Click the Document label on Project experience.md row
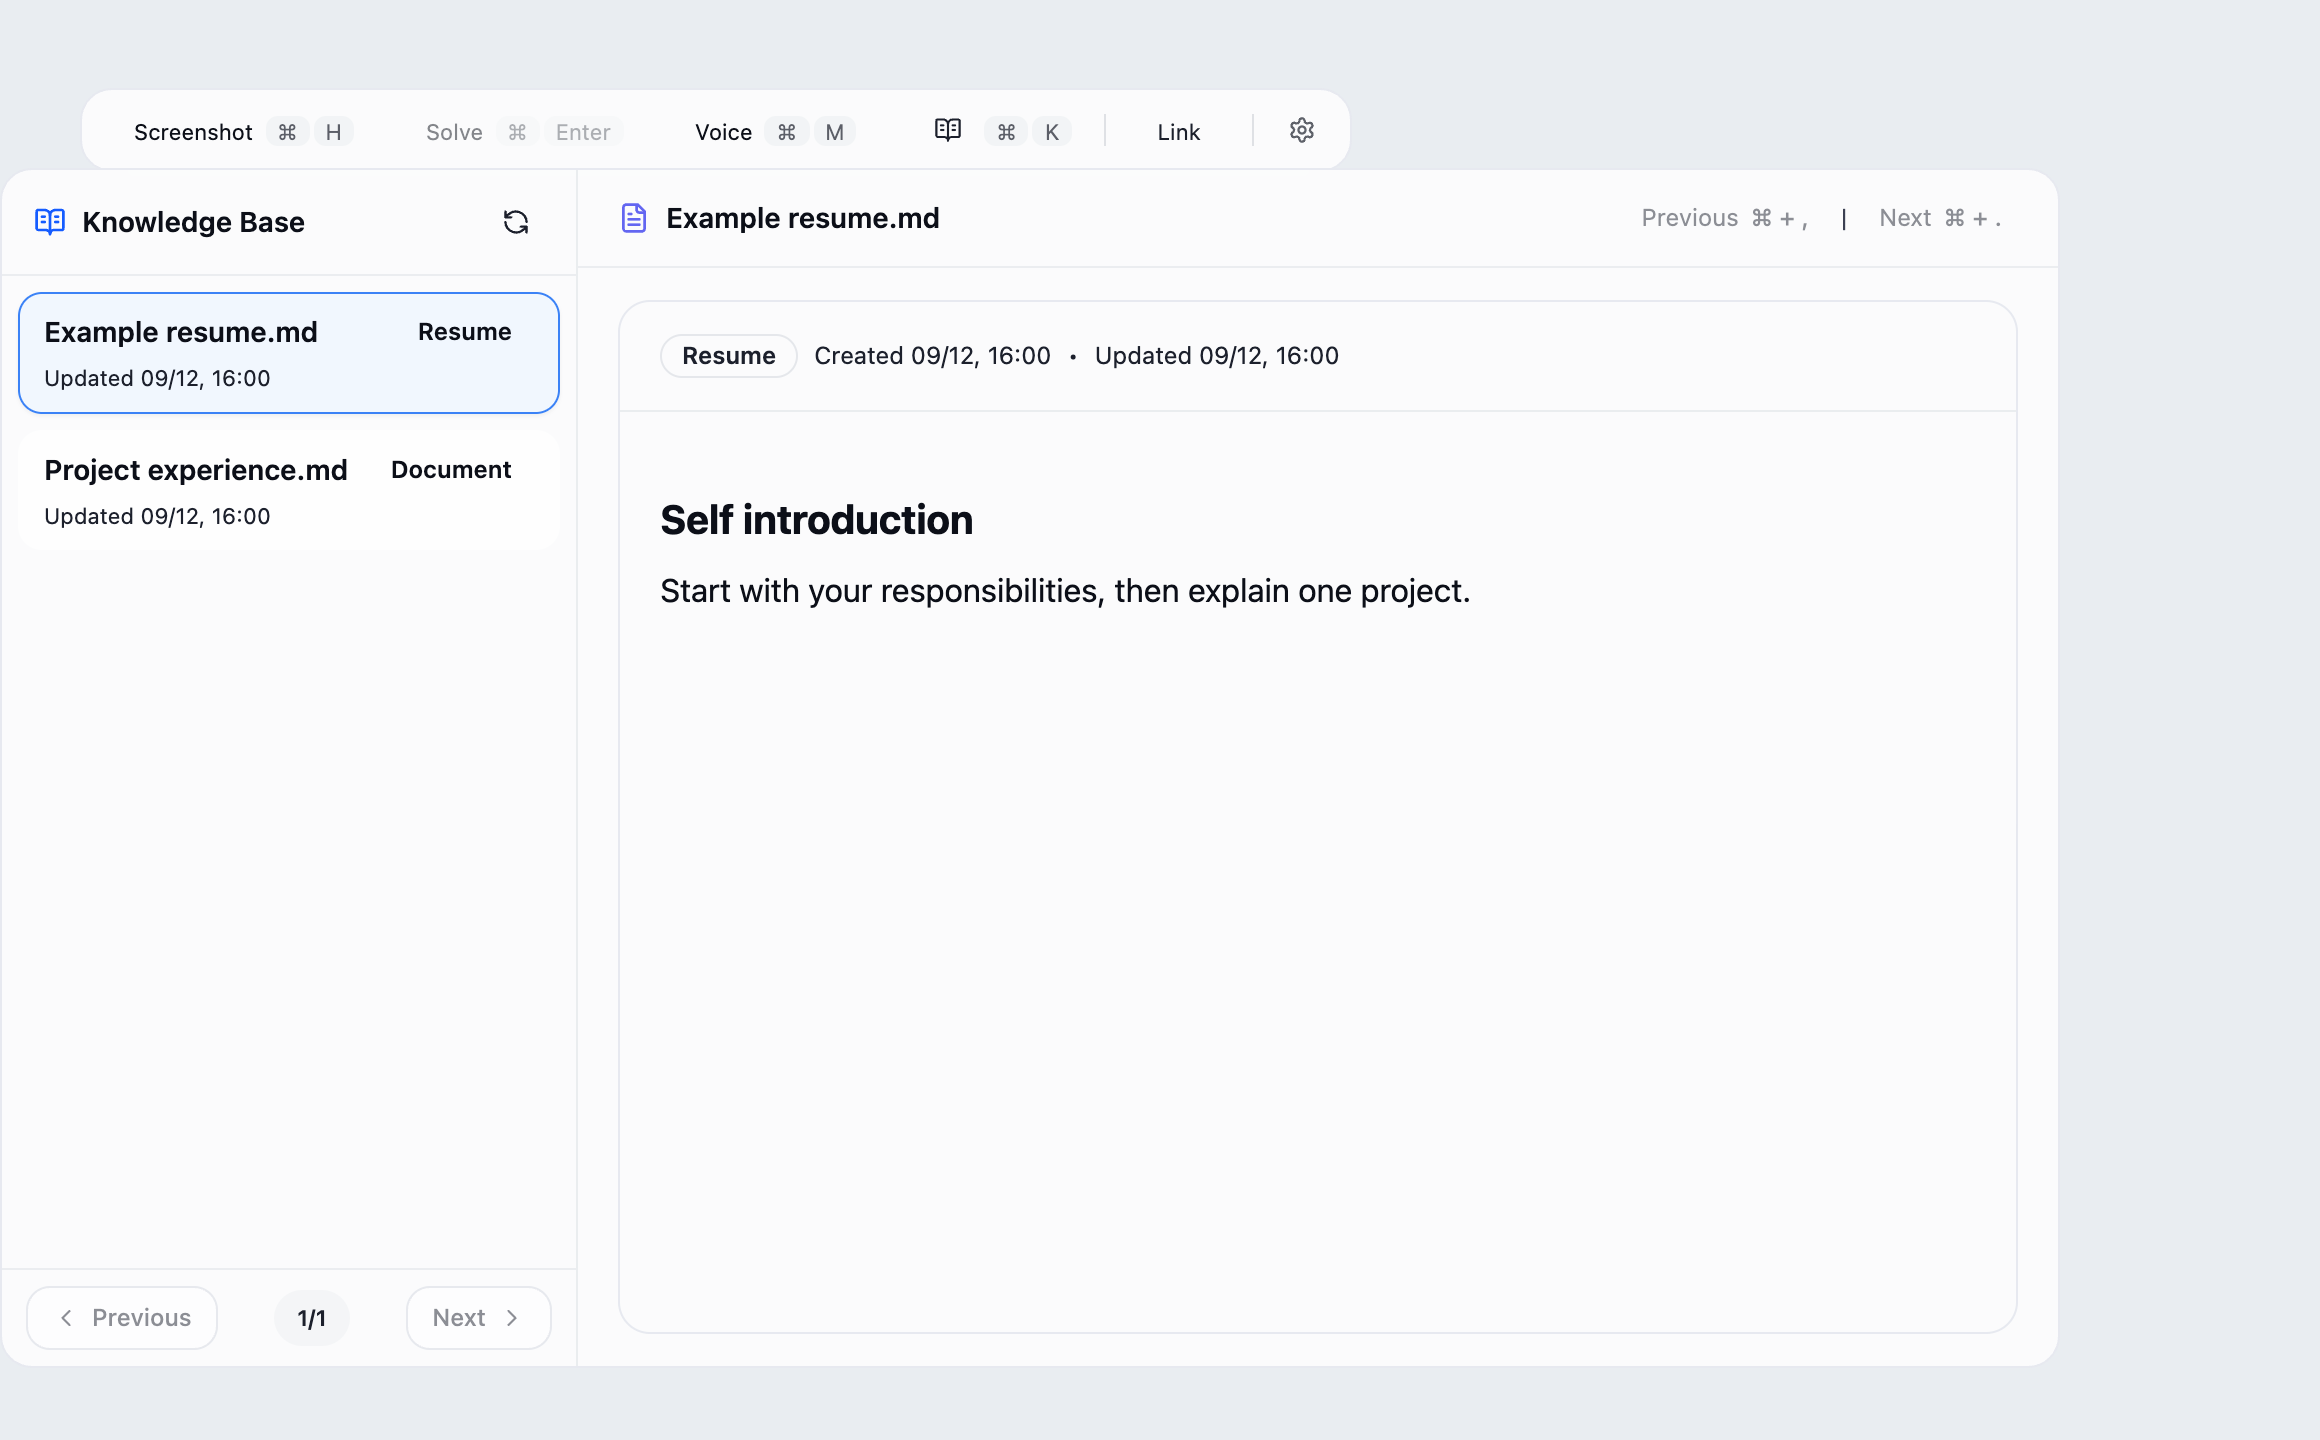Viewport: 2320px width, 1440px height. click(x=451, y=470)
